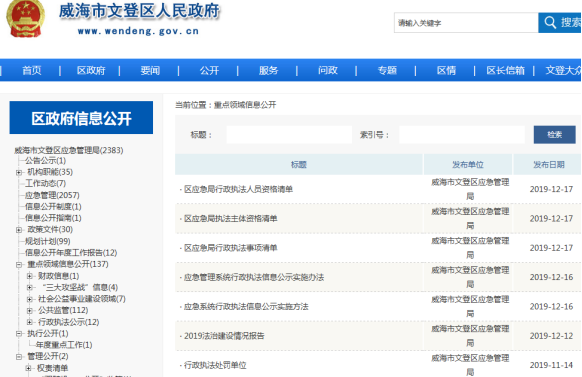Open the 专题 navigation tab

point(387,70)
